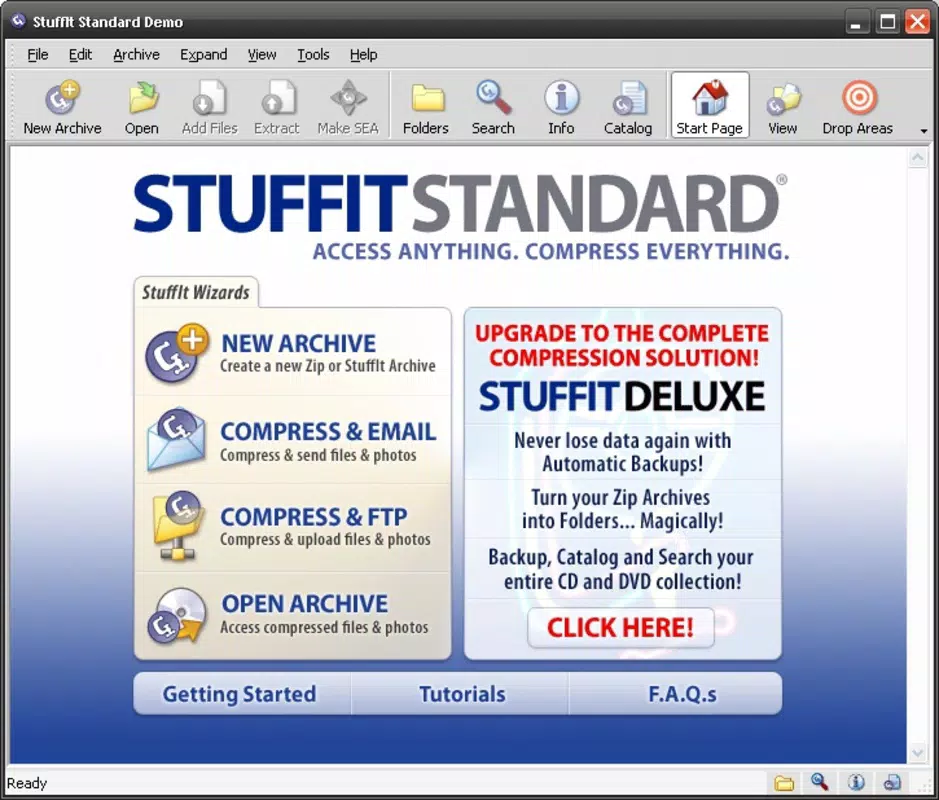This screenshot has width=939, height=800.
Task: Minimize the StuffIt Standard Demo window
Action: [x=856, y=22]
